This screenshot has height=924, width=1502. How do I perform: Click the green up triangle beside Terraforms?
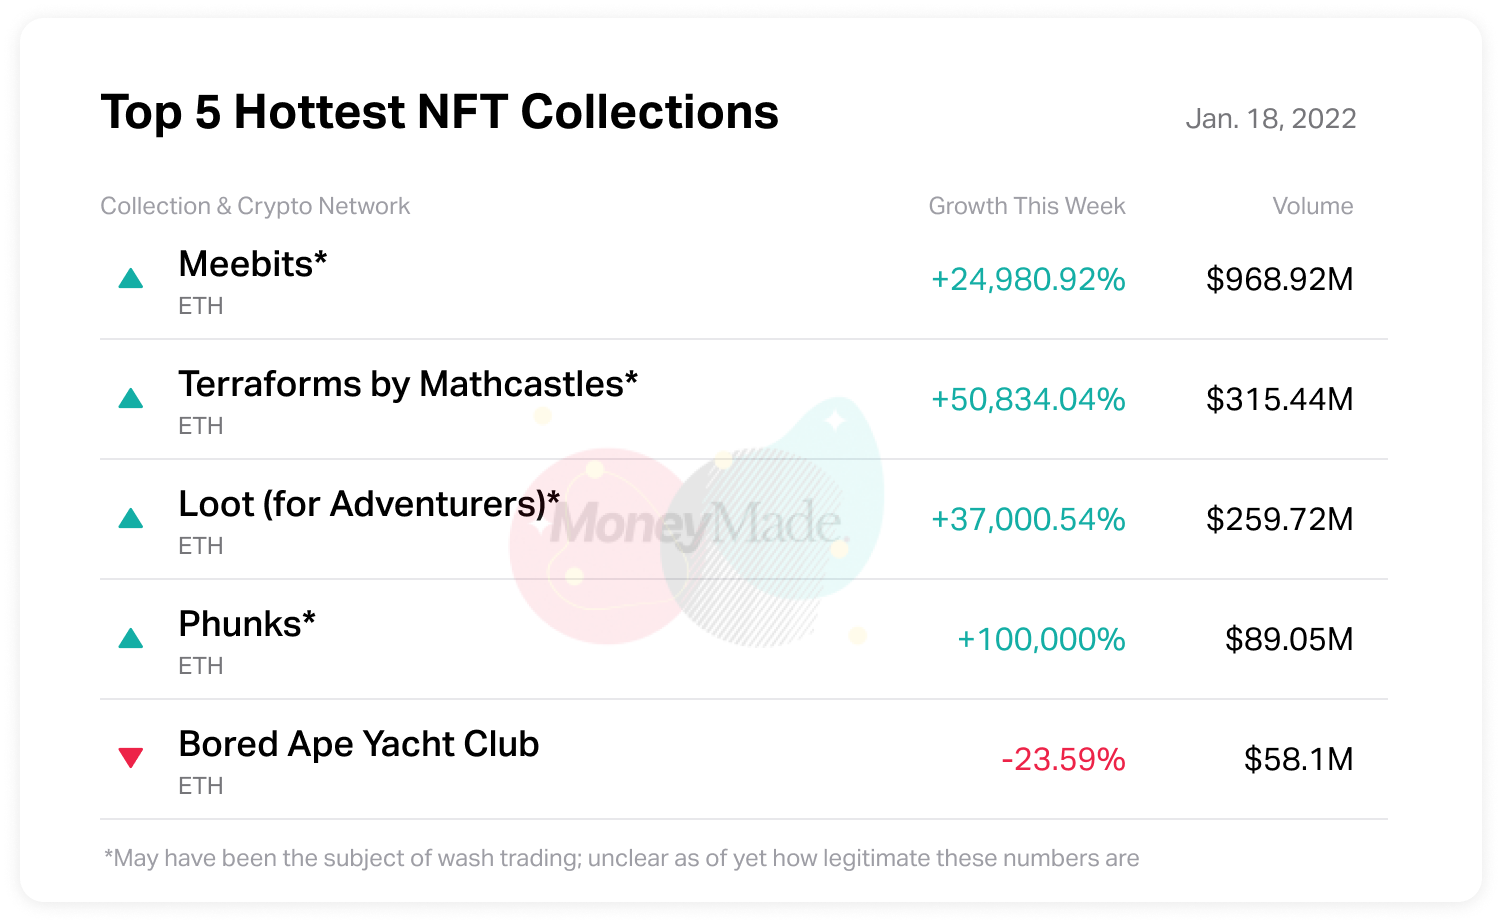(x=131, y=399)
